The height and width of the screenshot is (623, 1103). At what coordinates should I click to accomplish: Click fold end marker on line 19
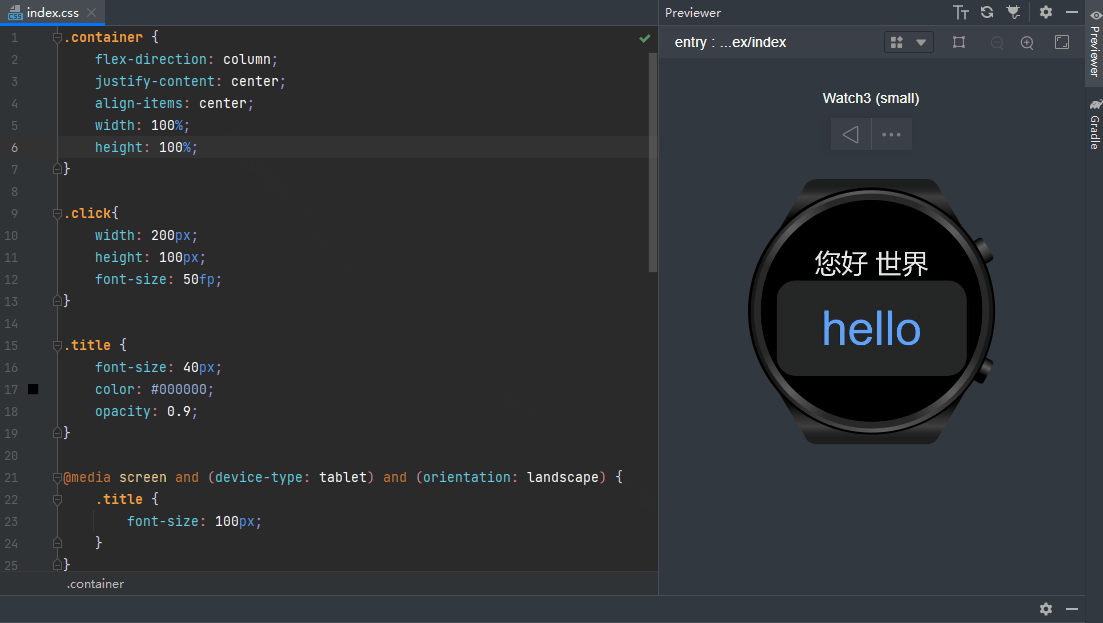tap(57, 433)
